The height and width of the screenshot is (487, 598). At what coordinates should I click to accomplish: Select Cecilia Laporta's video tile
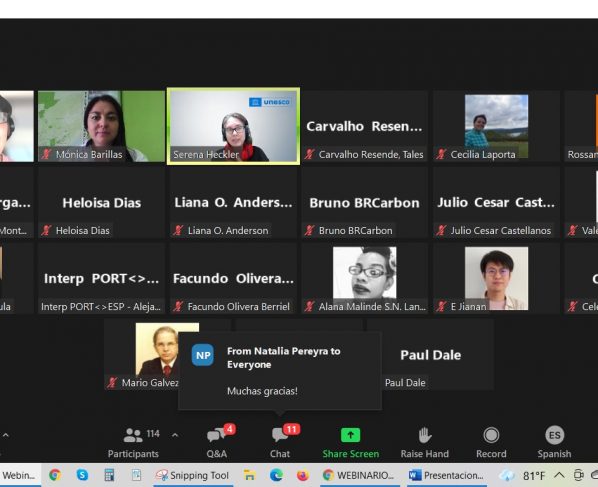tap(496, 126)
